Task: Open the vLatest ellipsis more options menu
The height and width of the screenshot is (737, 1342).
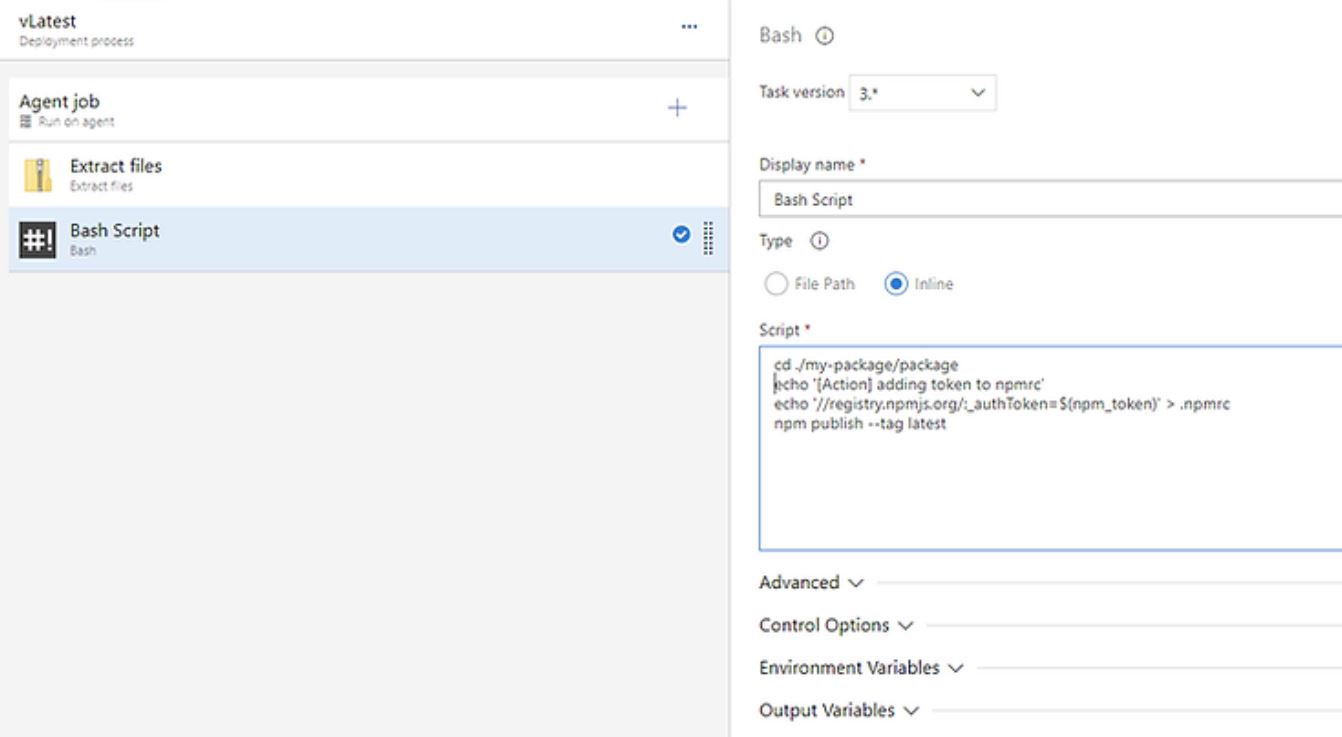Action: 689,27
